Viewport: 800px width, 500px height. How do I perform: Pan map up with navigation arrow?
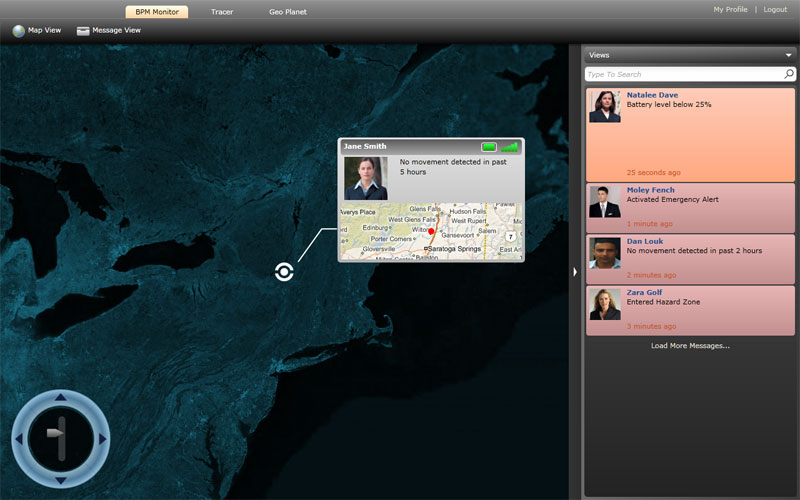tap(60, 399)
